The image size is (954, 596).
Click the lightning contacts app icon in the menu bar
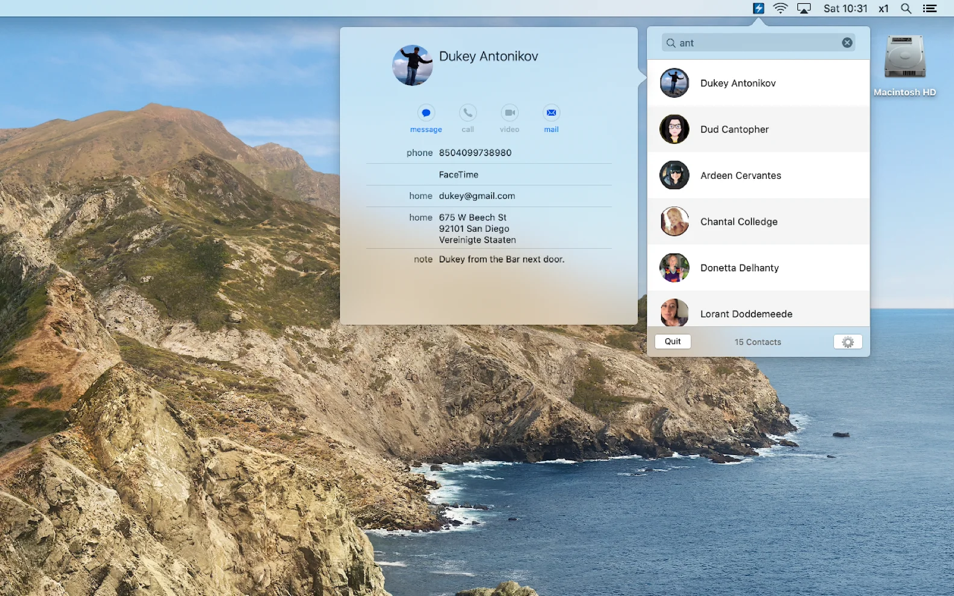click(x=758, y=8)
